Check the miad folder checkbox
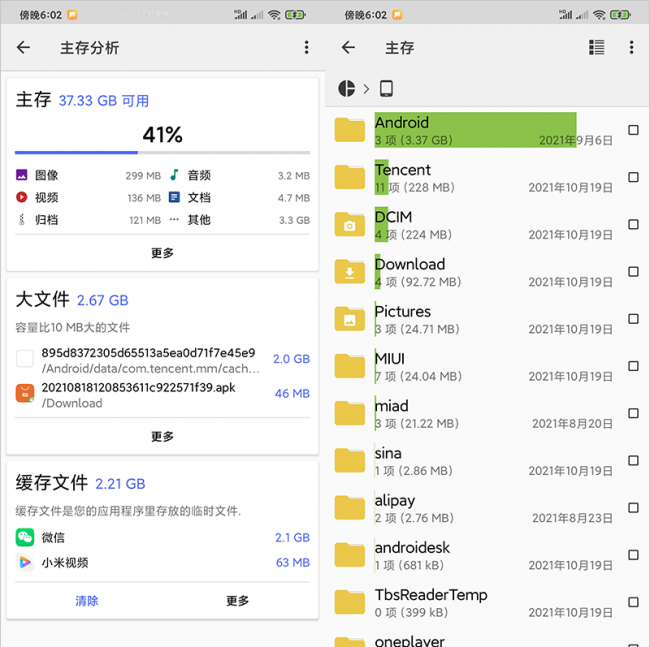This screenshot has height=647, width=650. point(633,414)
